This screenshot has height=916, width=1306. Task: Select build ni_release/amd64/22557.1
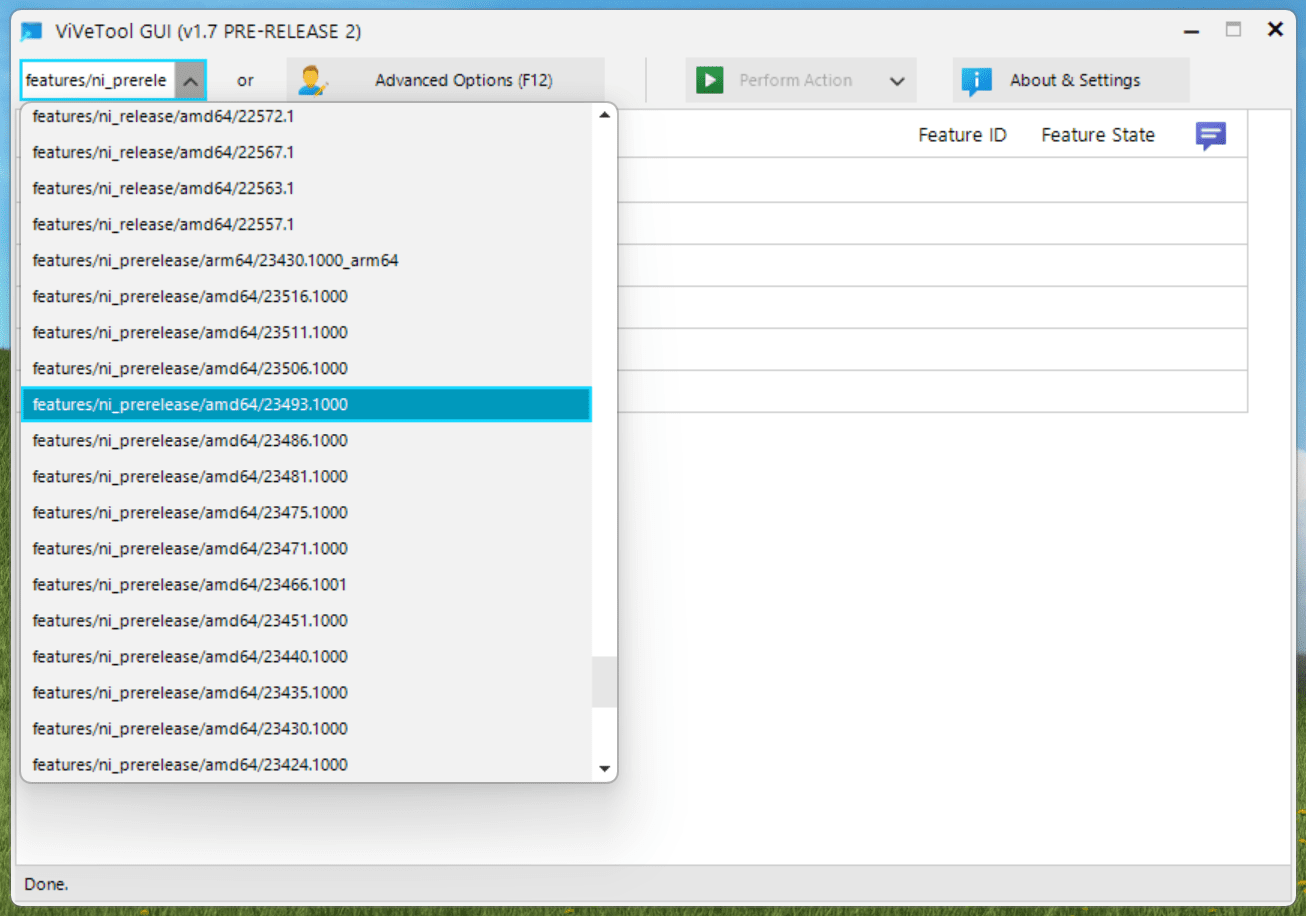[x=306, y=224]
